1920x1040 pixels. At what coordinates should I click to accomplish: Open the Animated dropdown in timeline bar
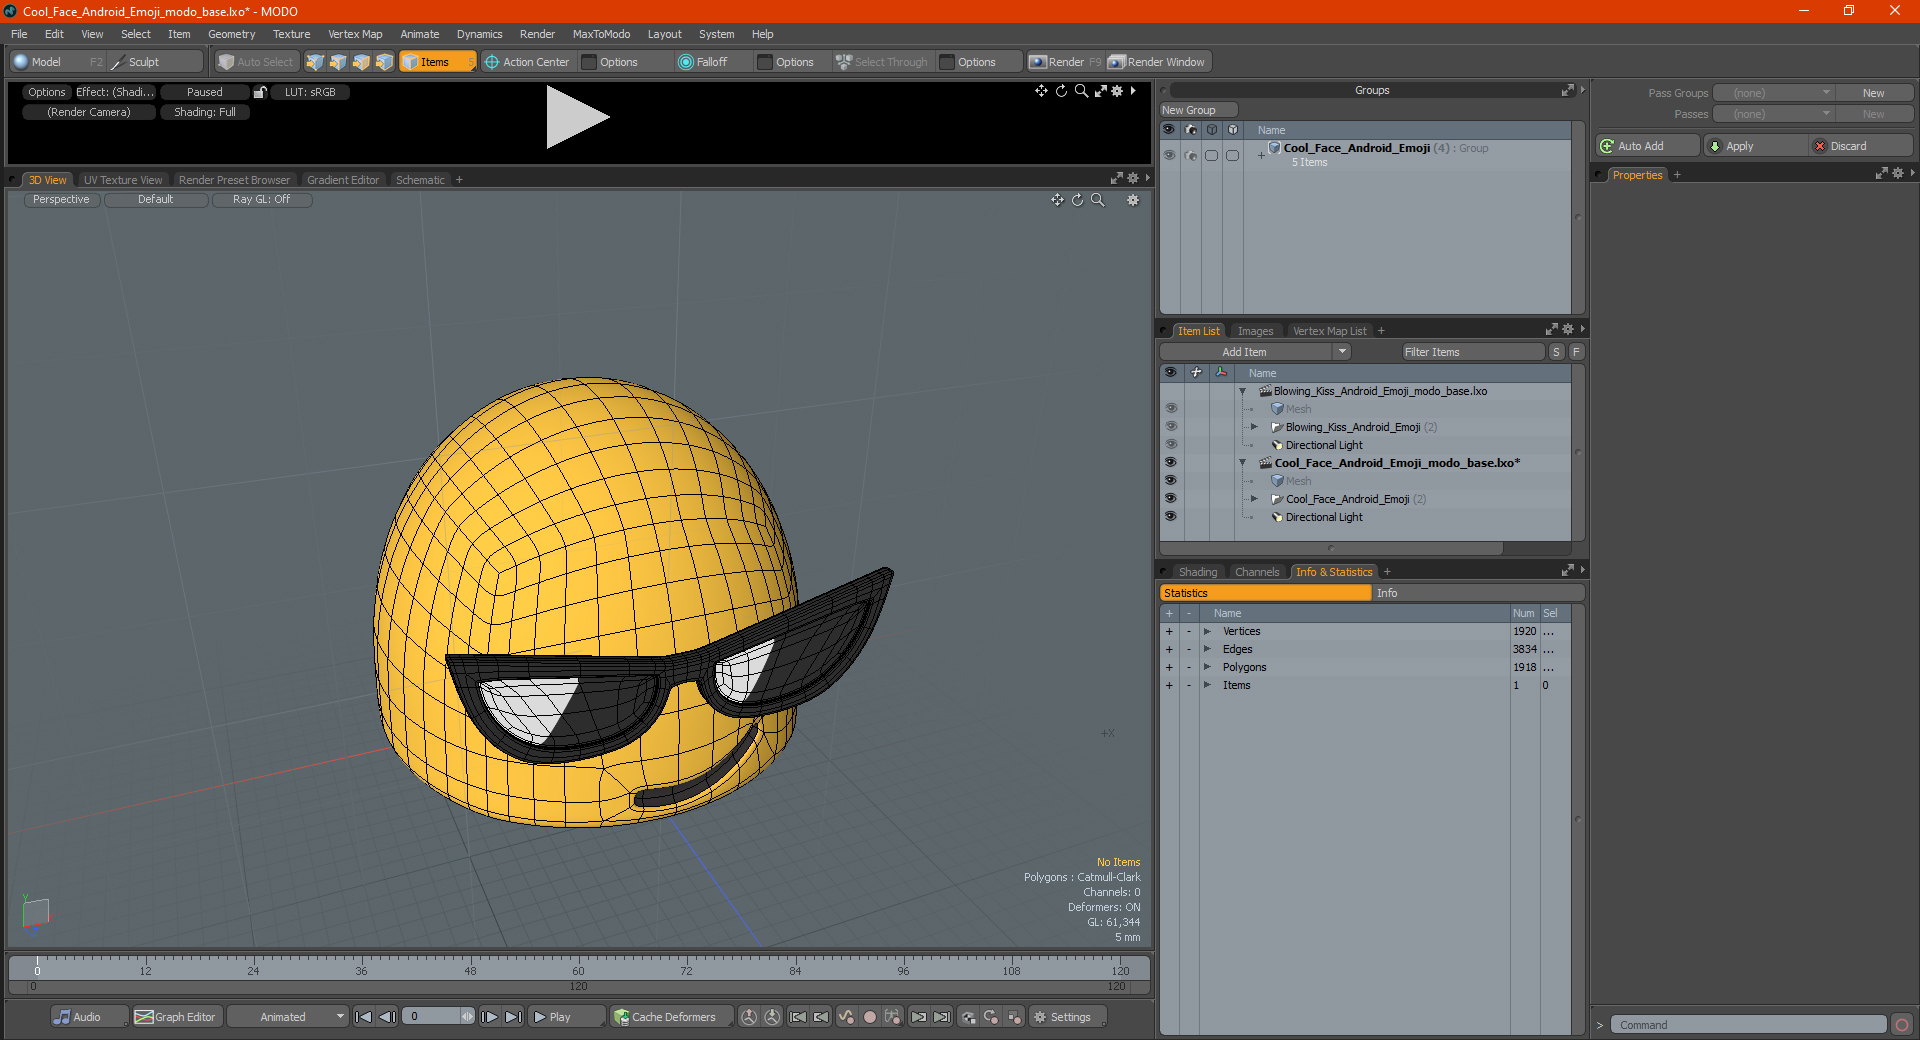[x=288, y=1017]
